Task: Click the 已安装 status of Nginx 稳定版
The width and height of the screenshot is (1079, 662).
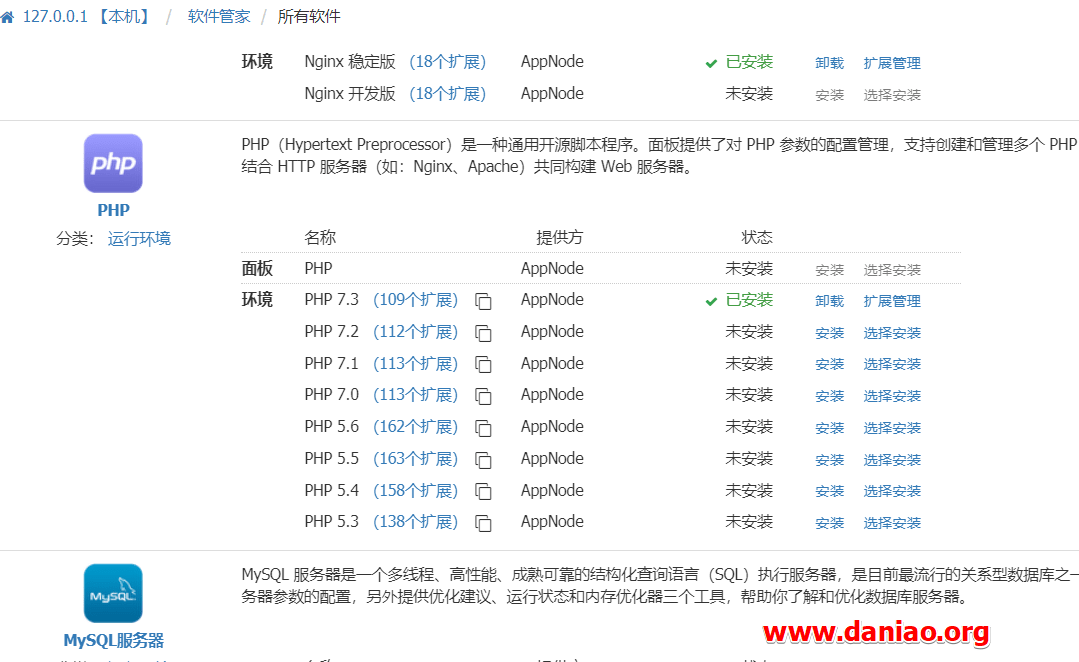Action: click(x=749, y=62)
